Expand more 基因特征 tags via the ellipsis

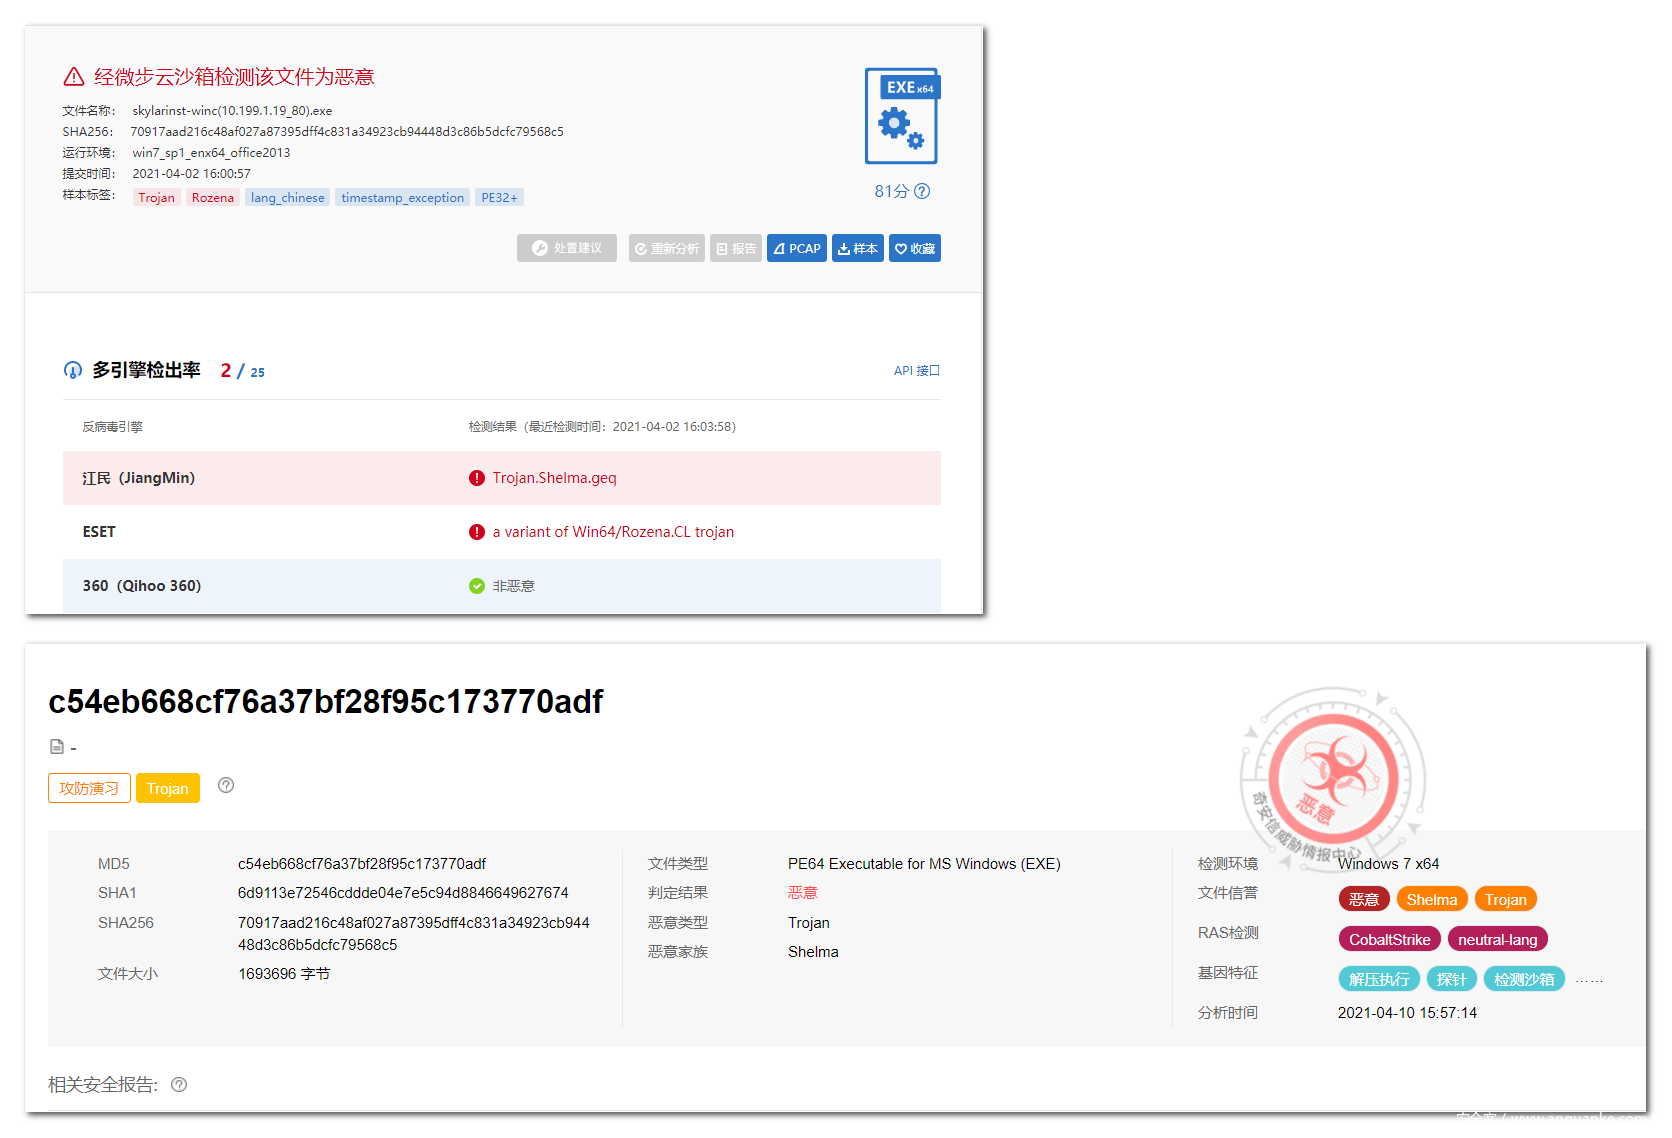[1589, 980]
